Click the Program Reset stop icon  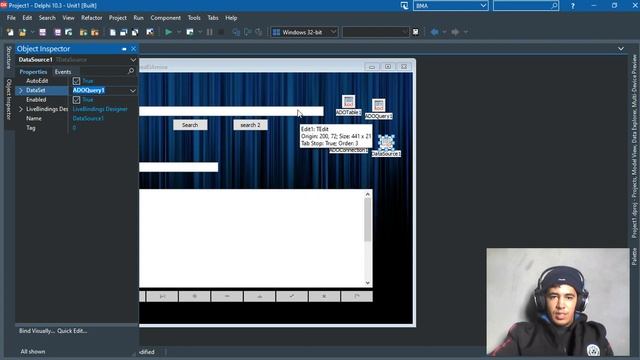221,32
